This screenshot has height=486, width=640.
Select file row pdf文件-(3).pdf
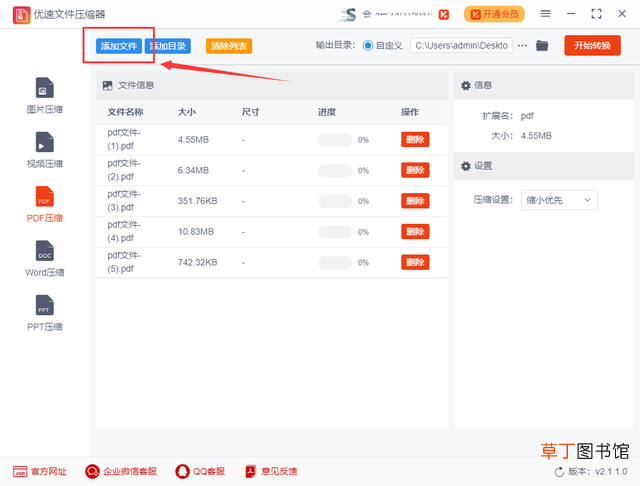tap(272, 201)
